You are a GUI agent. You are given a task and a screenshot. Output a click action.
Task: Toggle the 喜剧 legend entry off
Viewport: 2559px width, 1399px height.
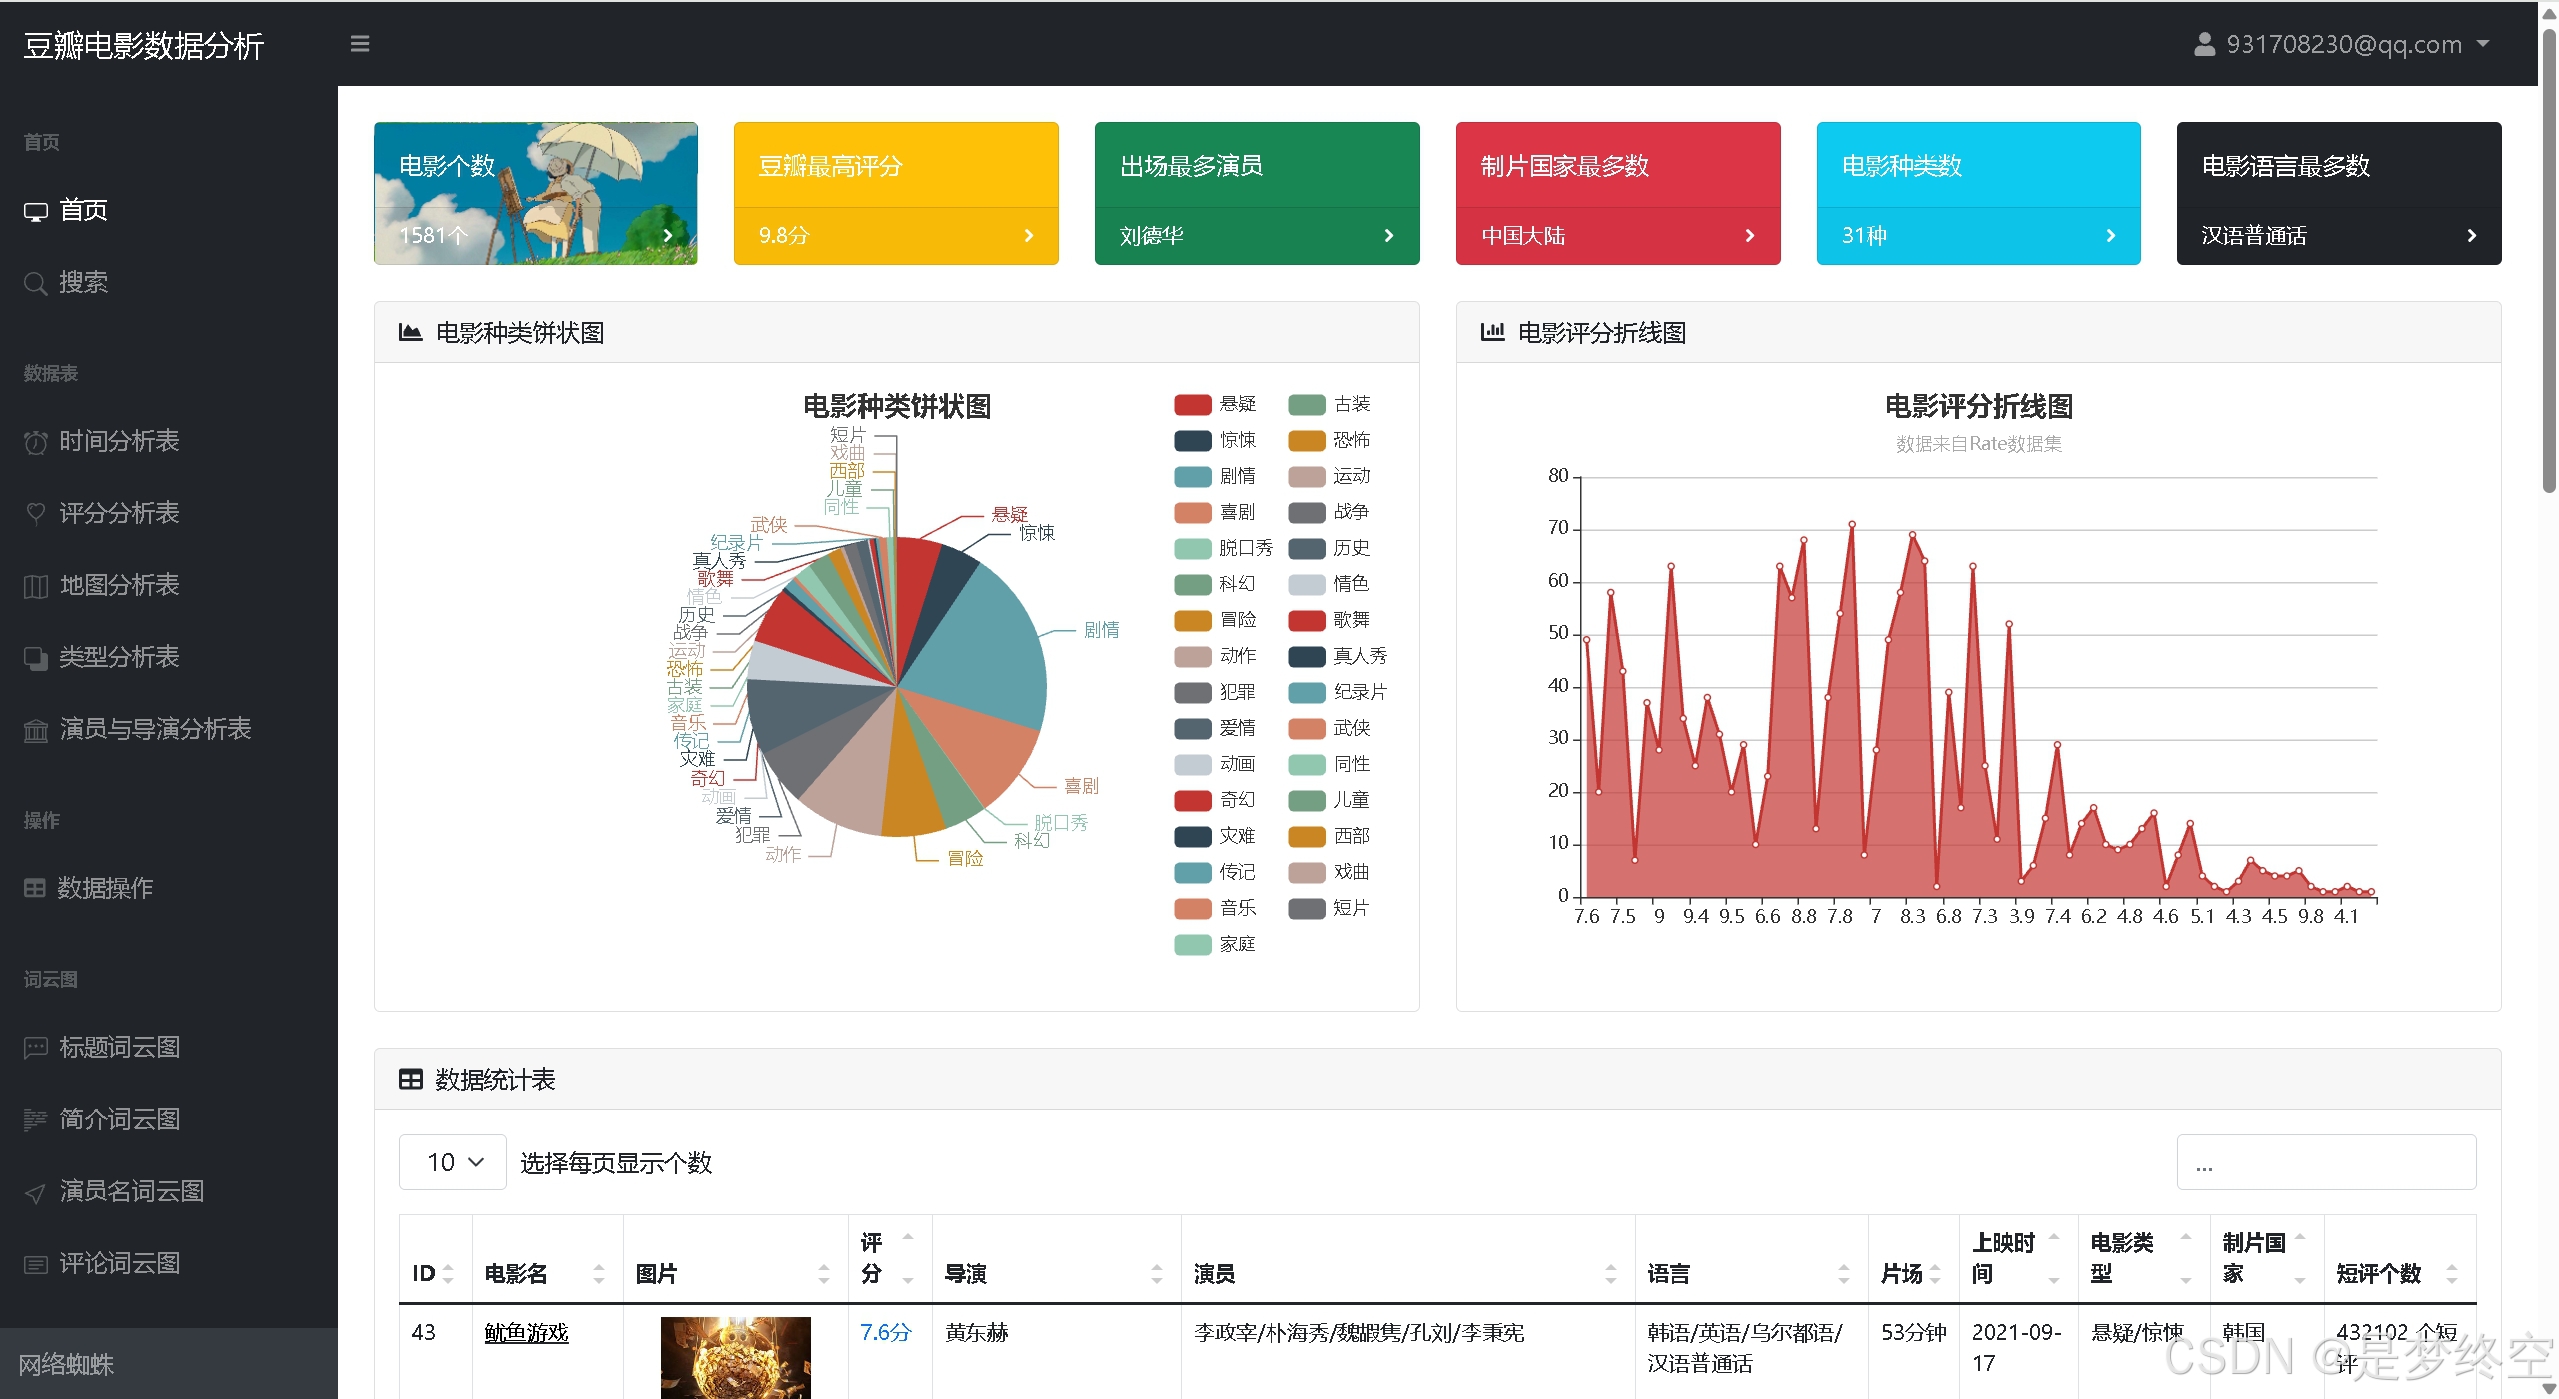(x=1236, y=512)
